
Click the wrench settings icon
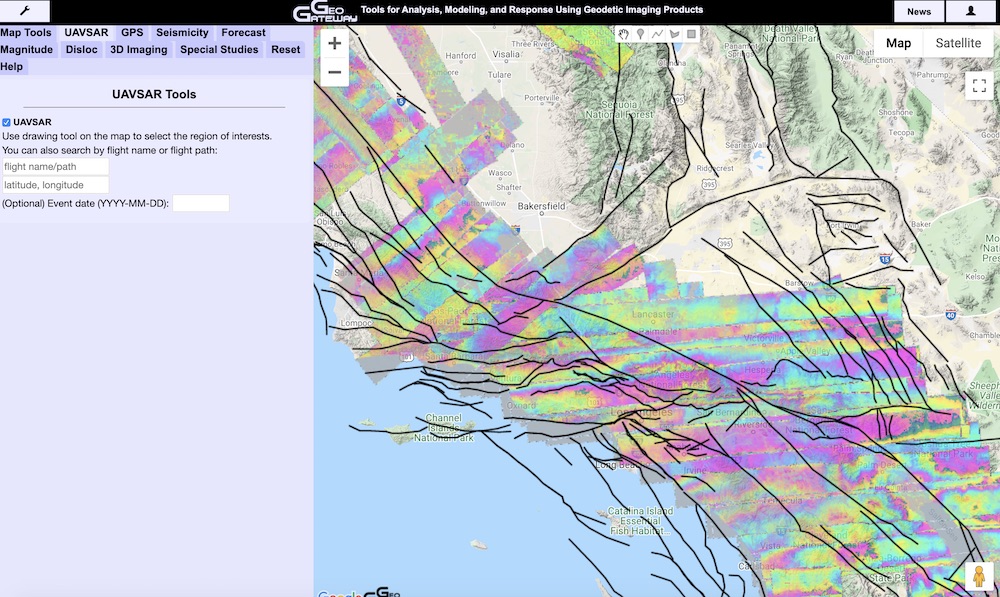[x=25, y=11]
